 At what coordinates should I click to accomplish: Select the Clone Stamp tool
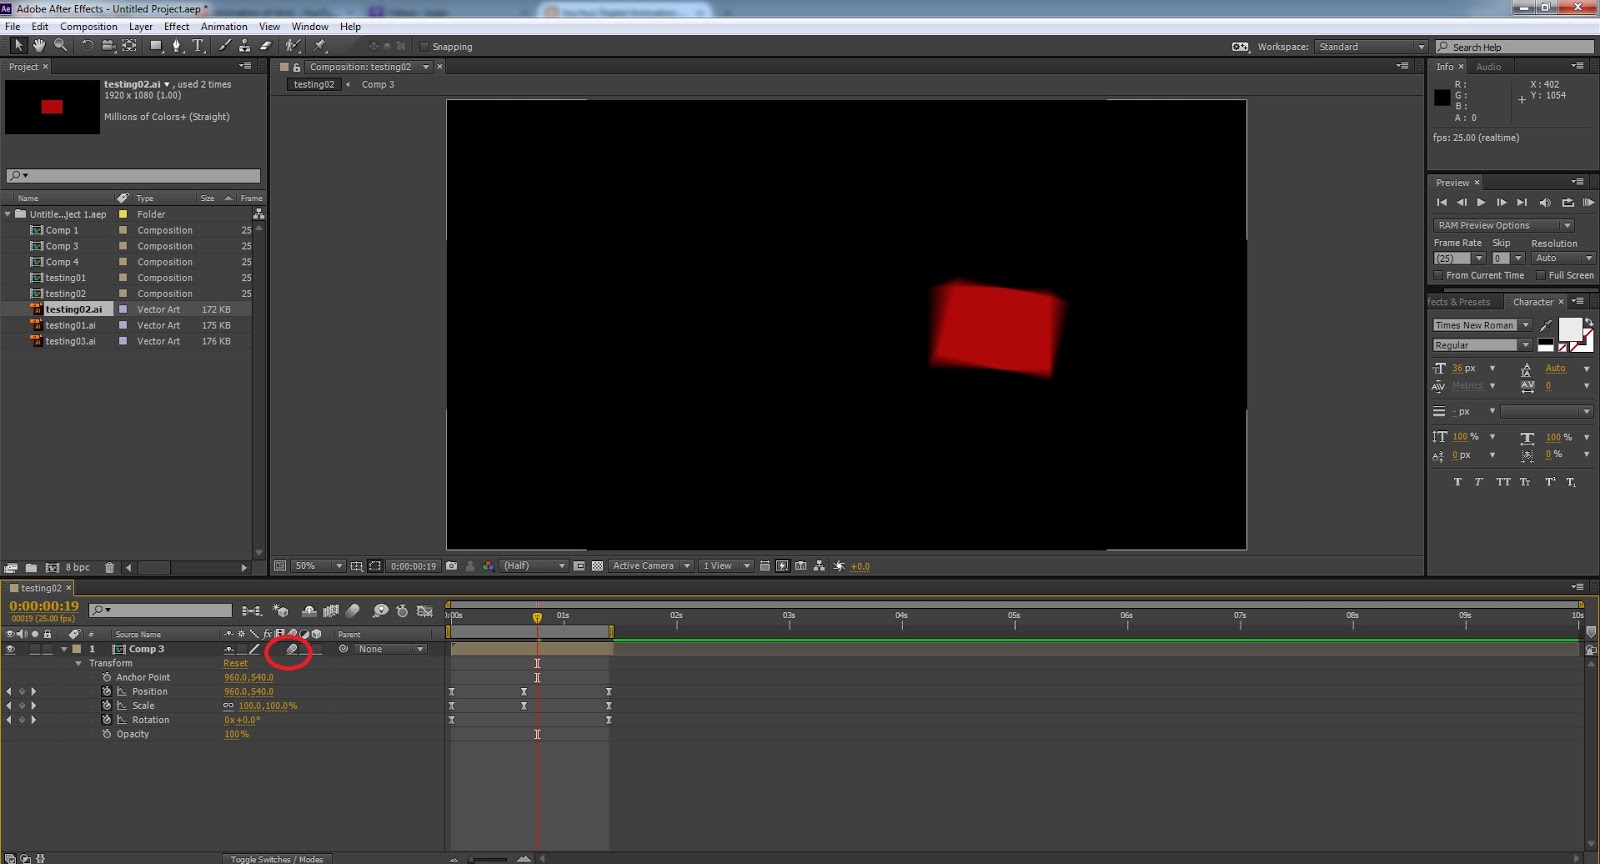[x=245, y=45]
